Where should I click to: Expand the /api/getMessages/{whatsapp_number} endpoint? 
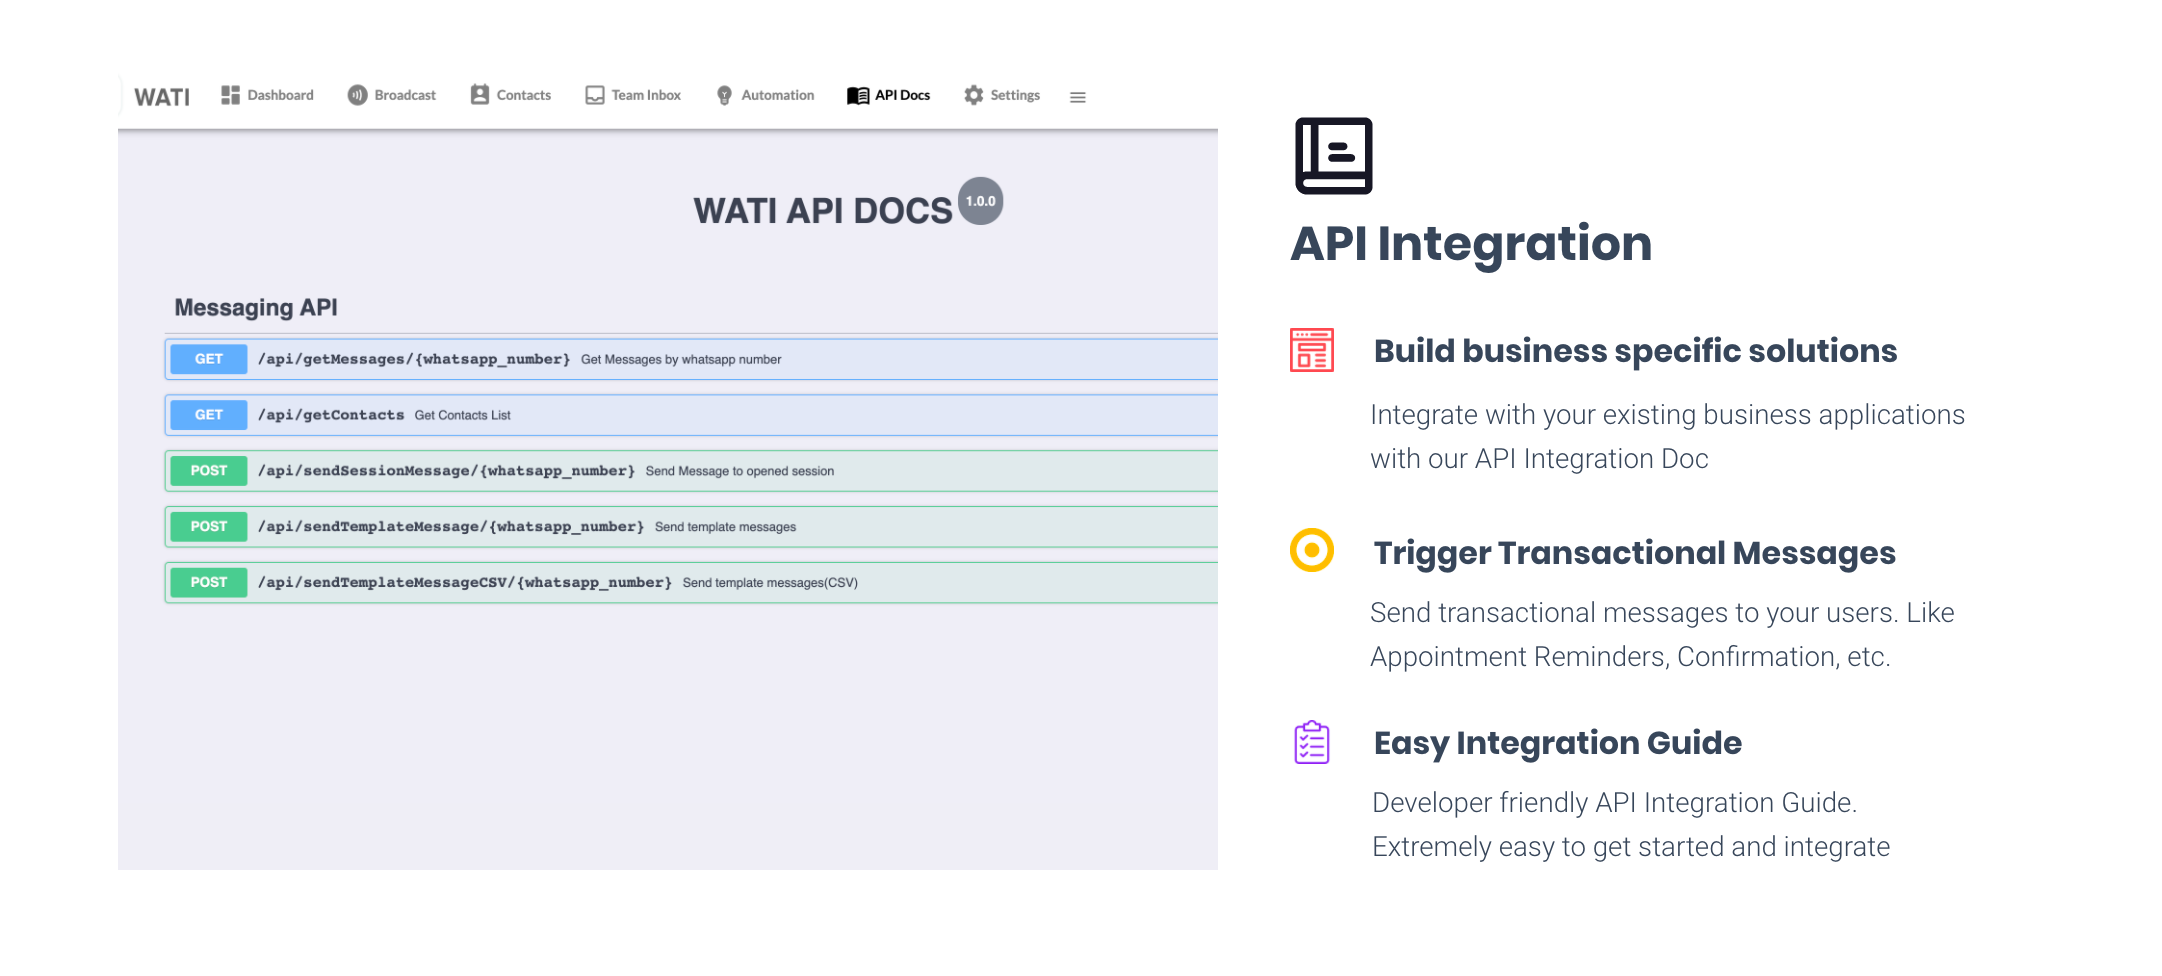(x=691, y=359)
